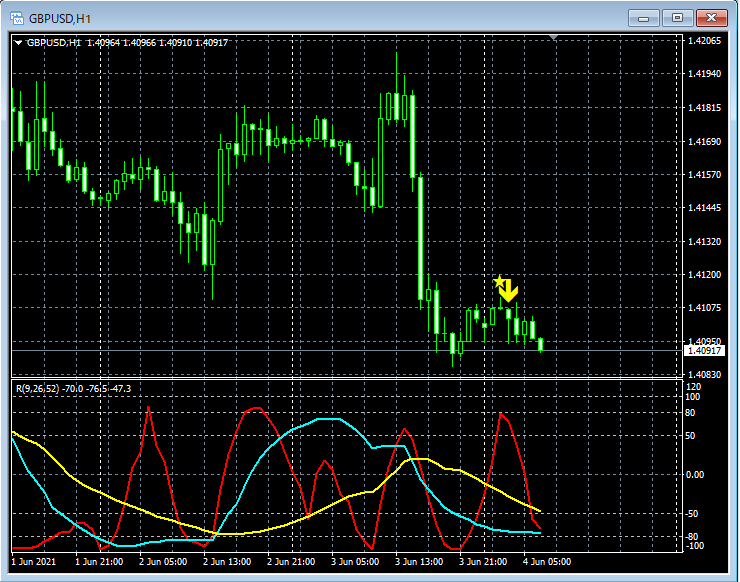The image size is (740, 582).
Task: Minimize the GBPUSD,H1 chart window
Action: point(643,18)
